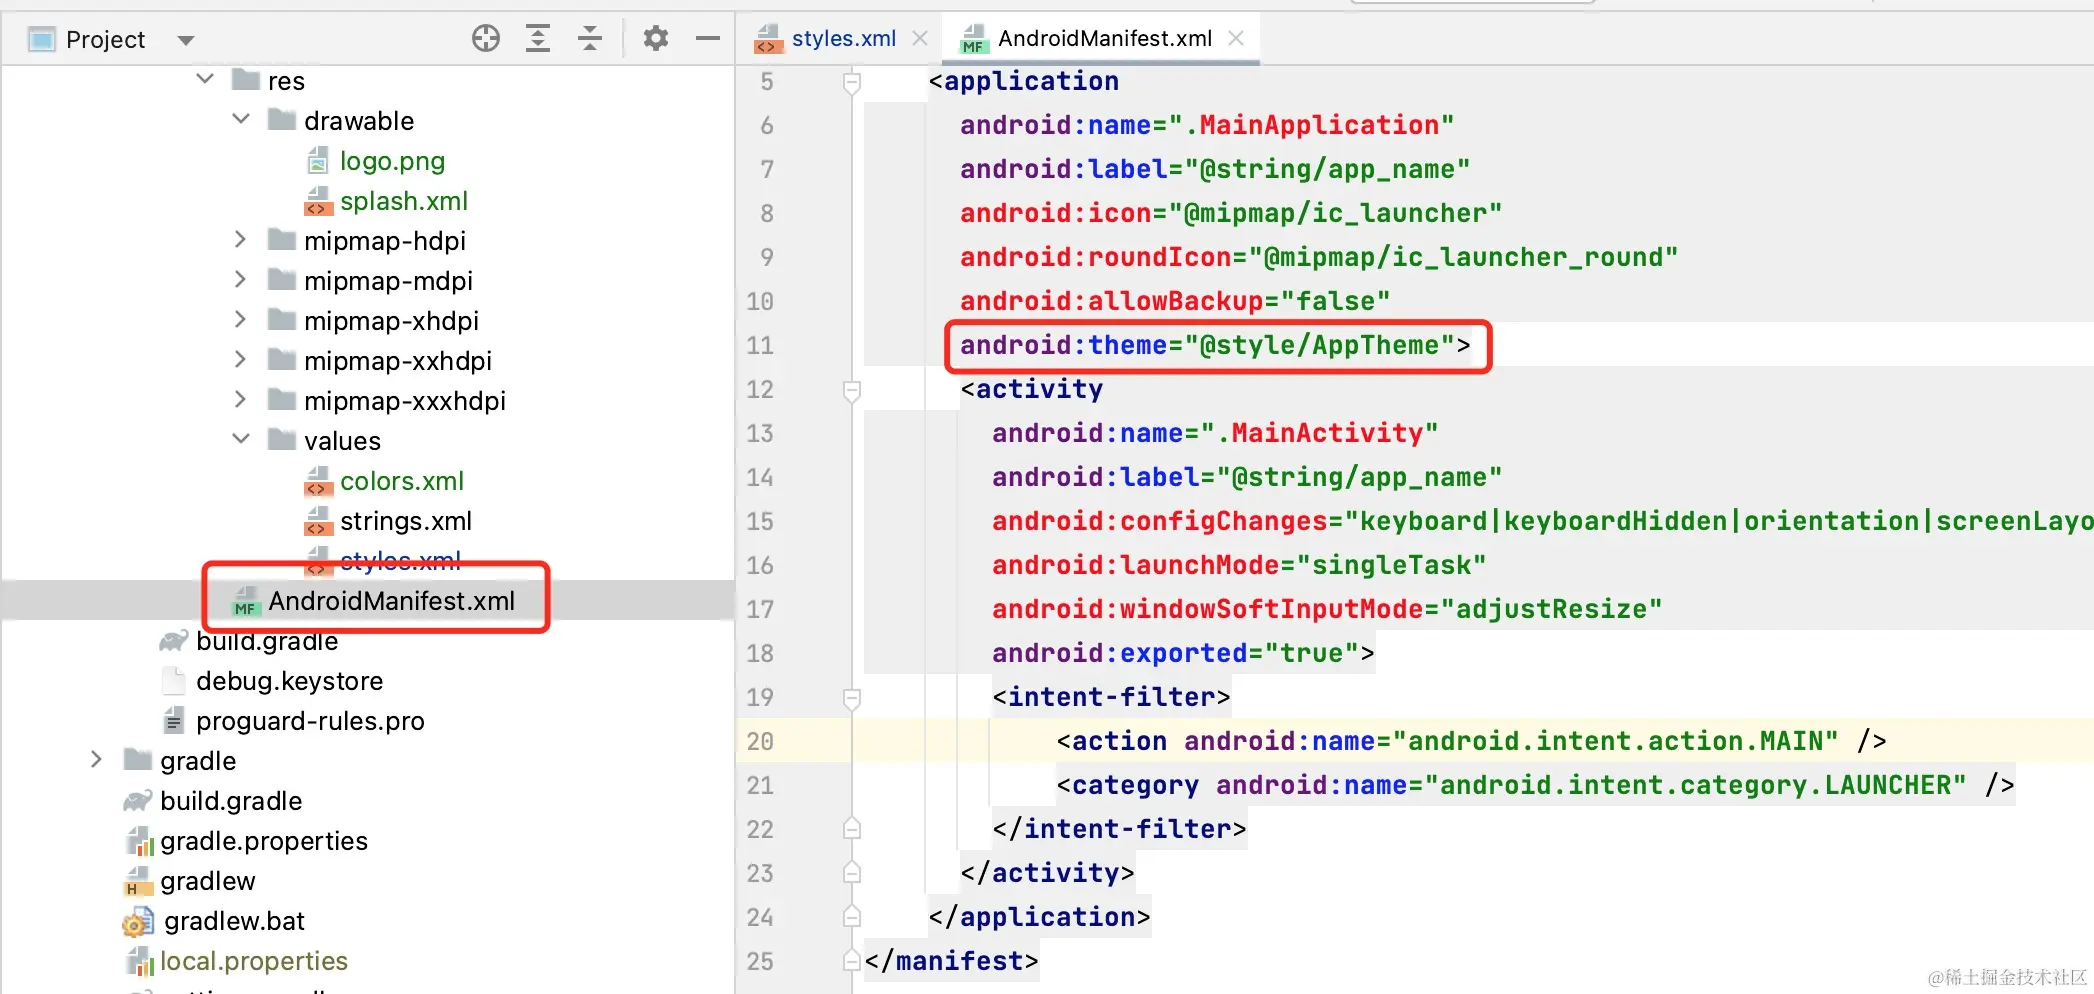The height and width of the screenshot is (994, 2094).
Task: Click the locate/select opened file target icon
Action: (x=486, y=39)
